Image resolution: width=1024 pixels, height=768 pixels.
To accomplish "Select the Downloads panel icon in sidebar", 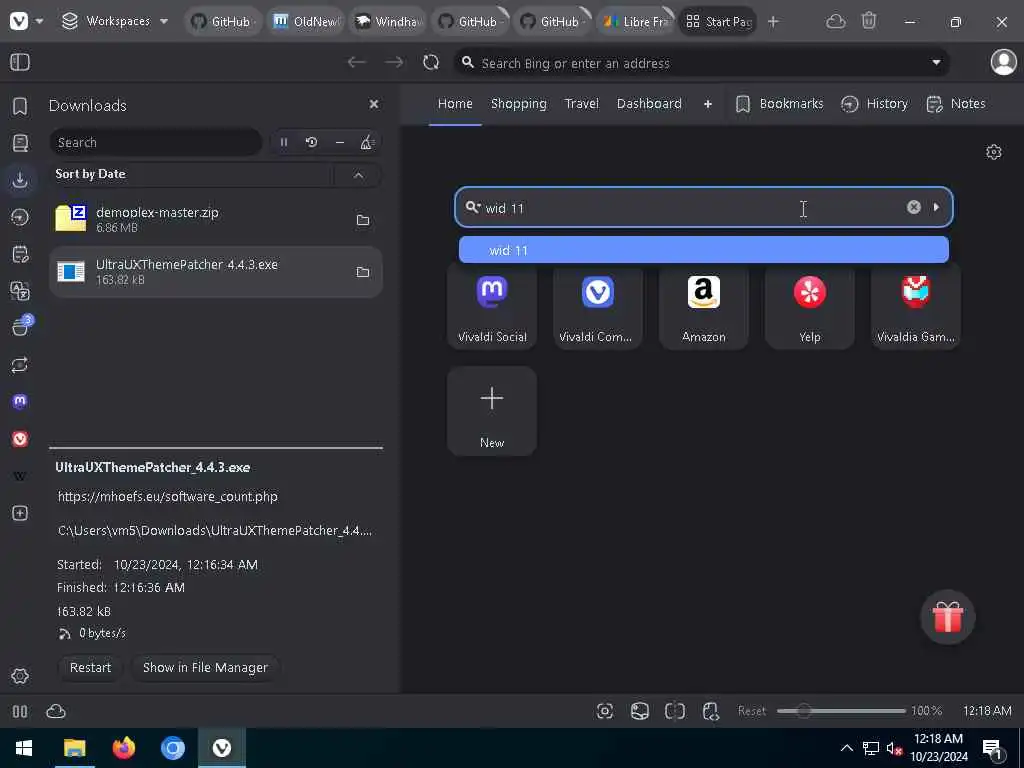I will pyautogui.click(x=20, y=180).
